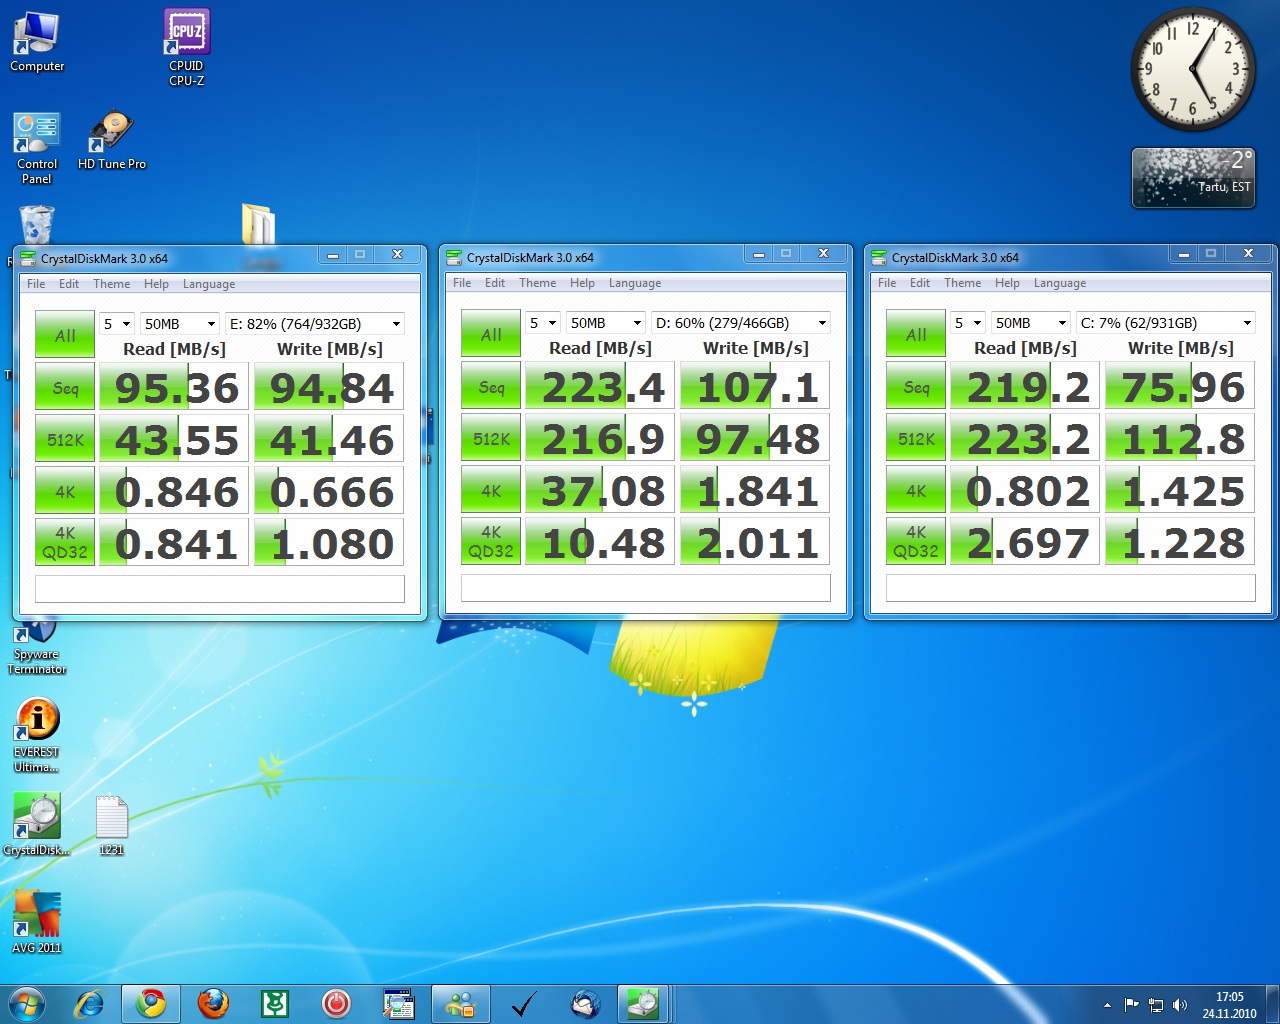Run 4K test on C: drive window
Screen dimensions: 1280x1024
pos(916,491)
